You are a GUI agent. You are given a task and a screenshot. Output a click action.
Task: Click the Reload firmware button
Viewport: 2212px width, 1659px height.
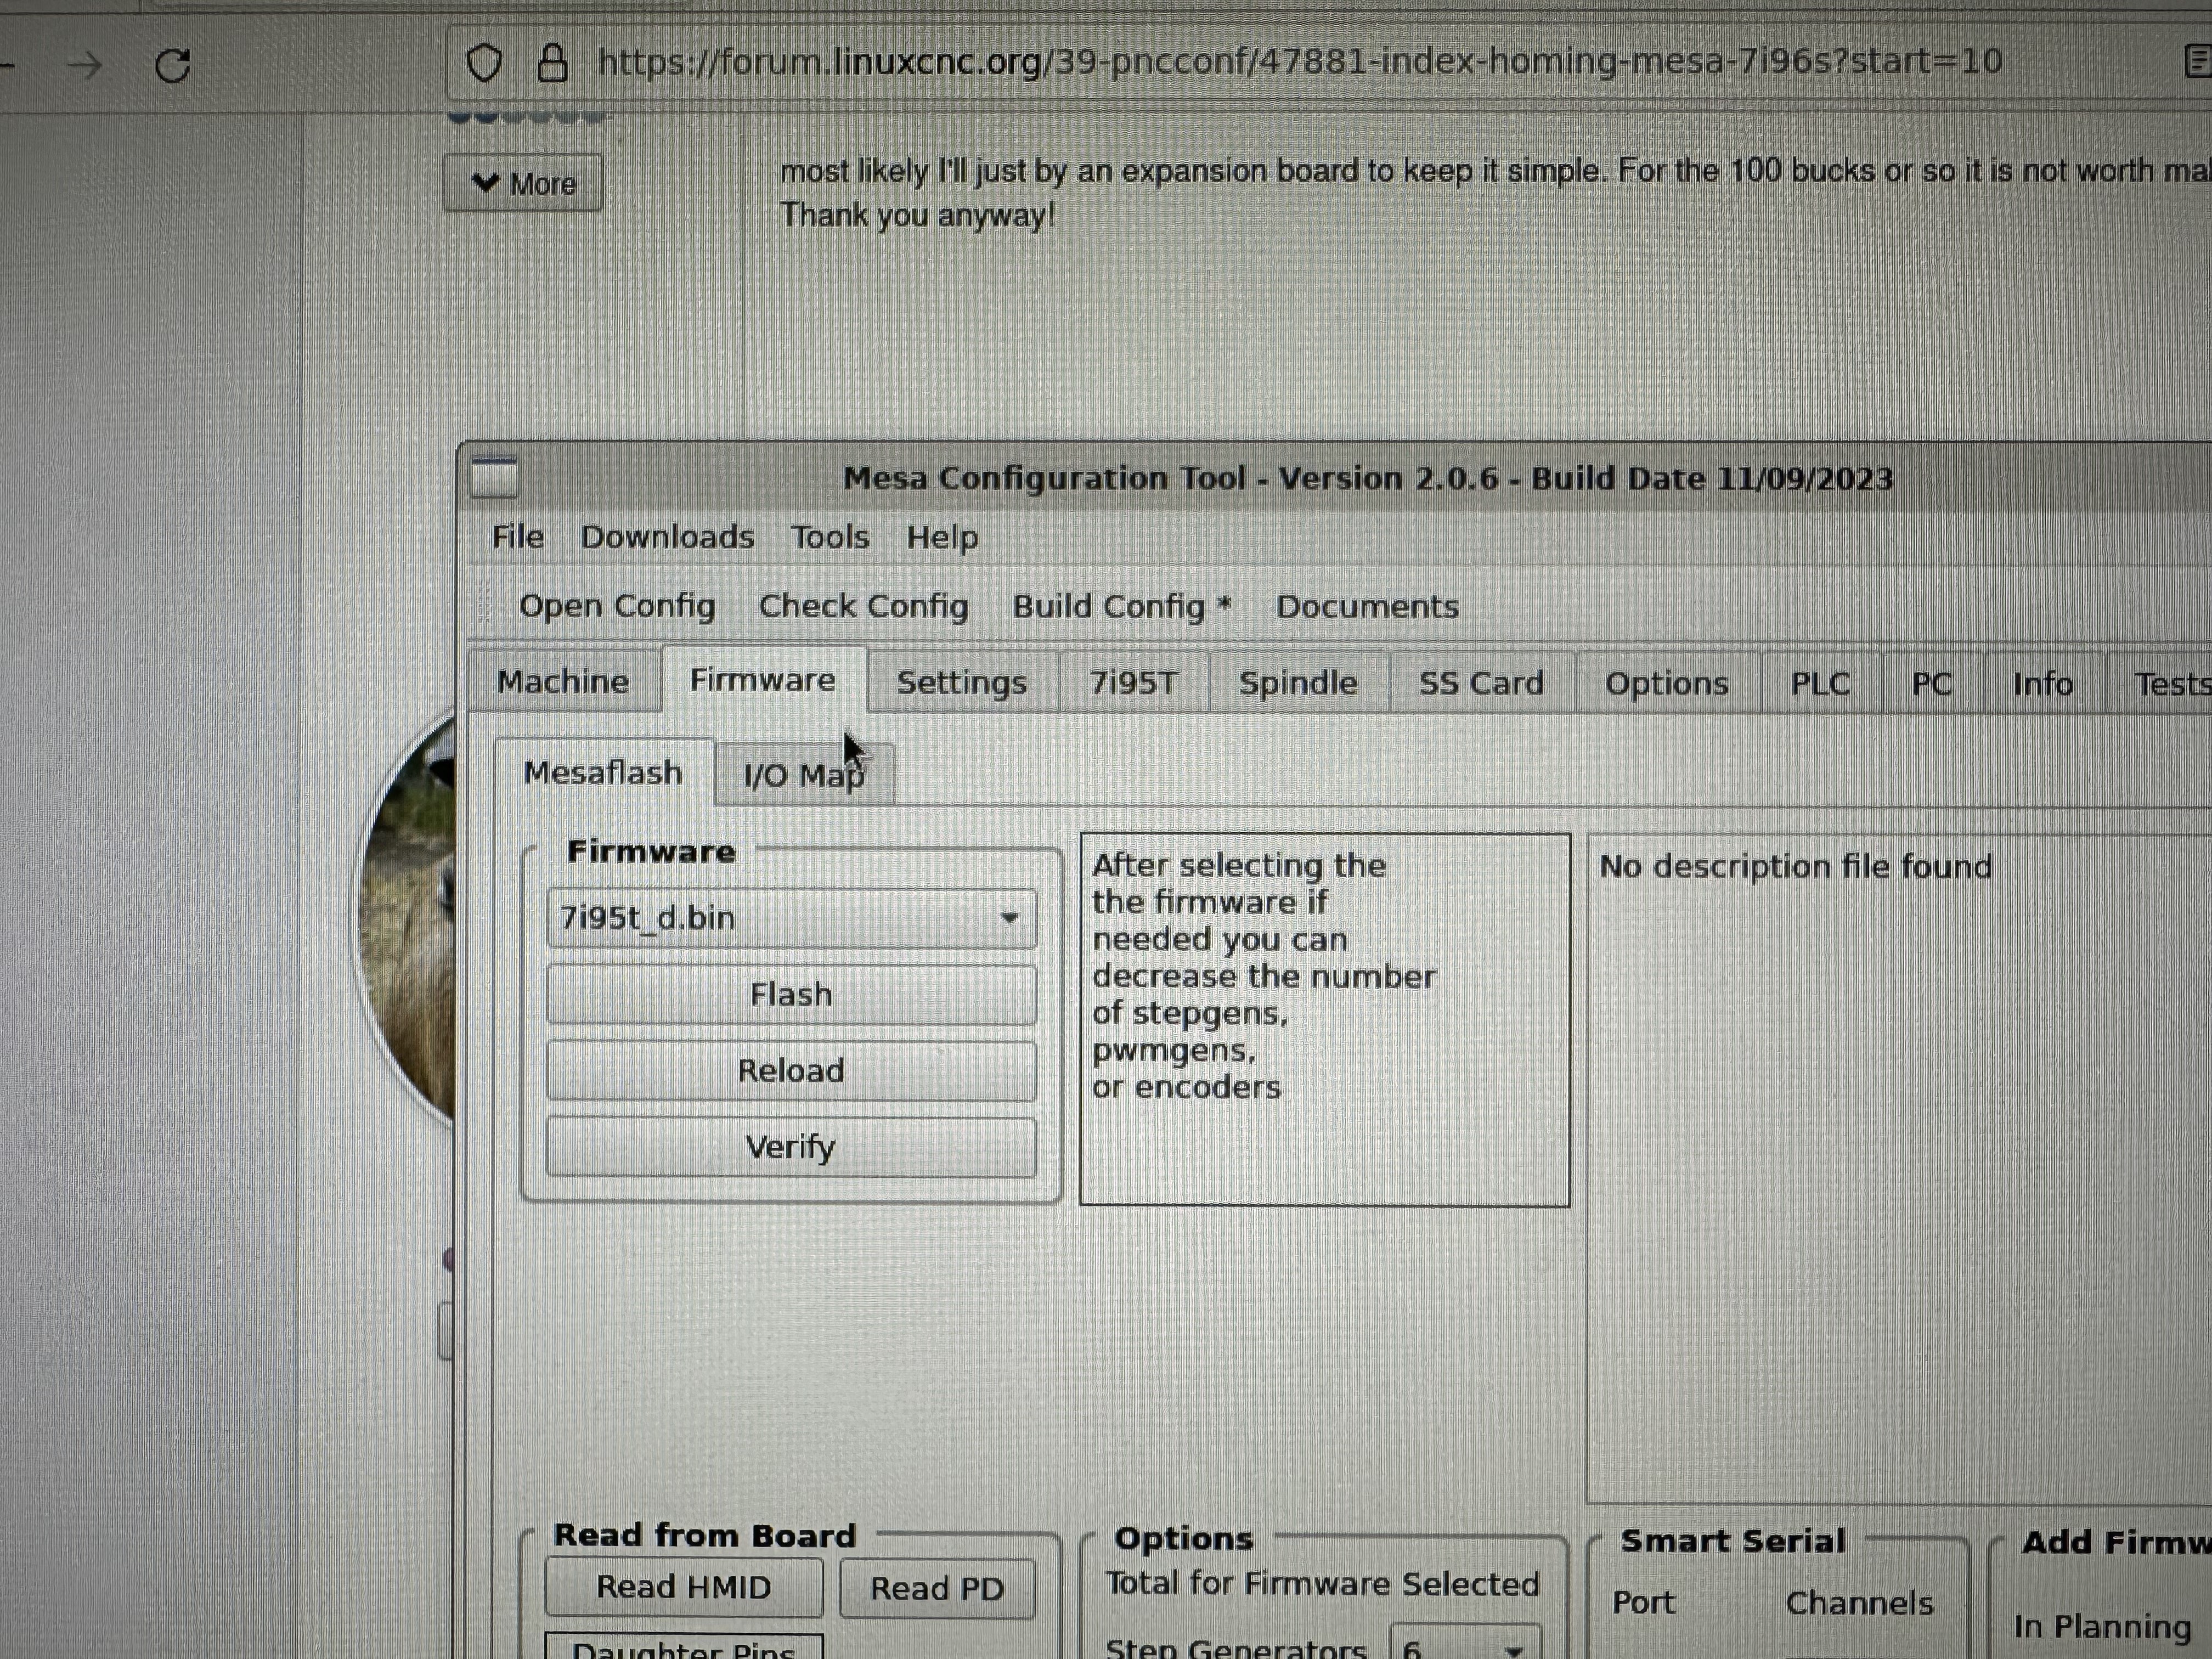[790, 1070]
